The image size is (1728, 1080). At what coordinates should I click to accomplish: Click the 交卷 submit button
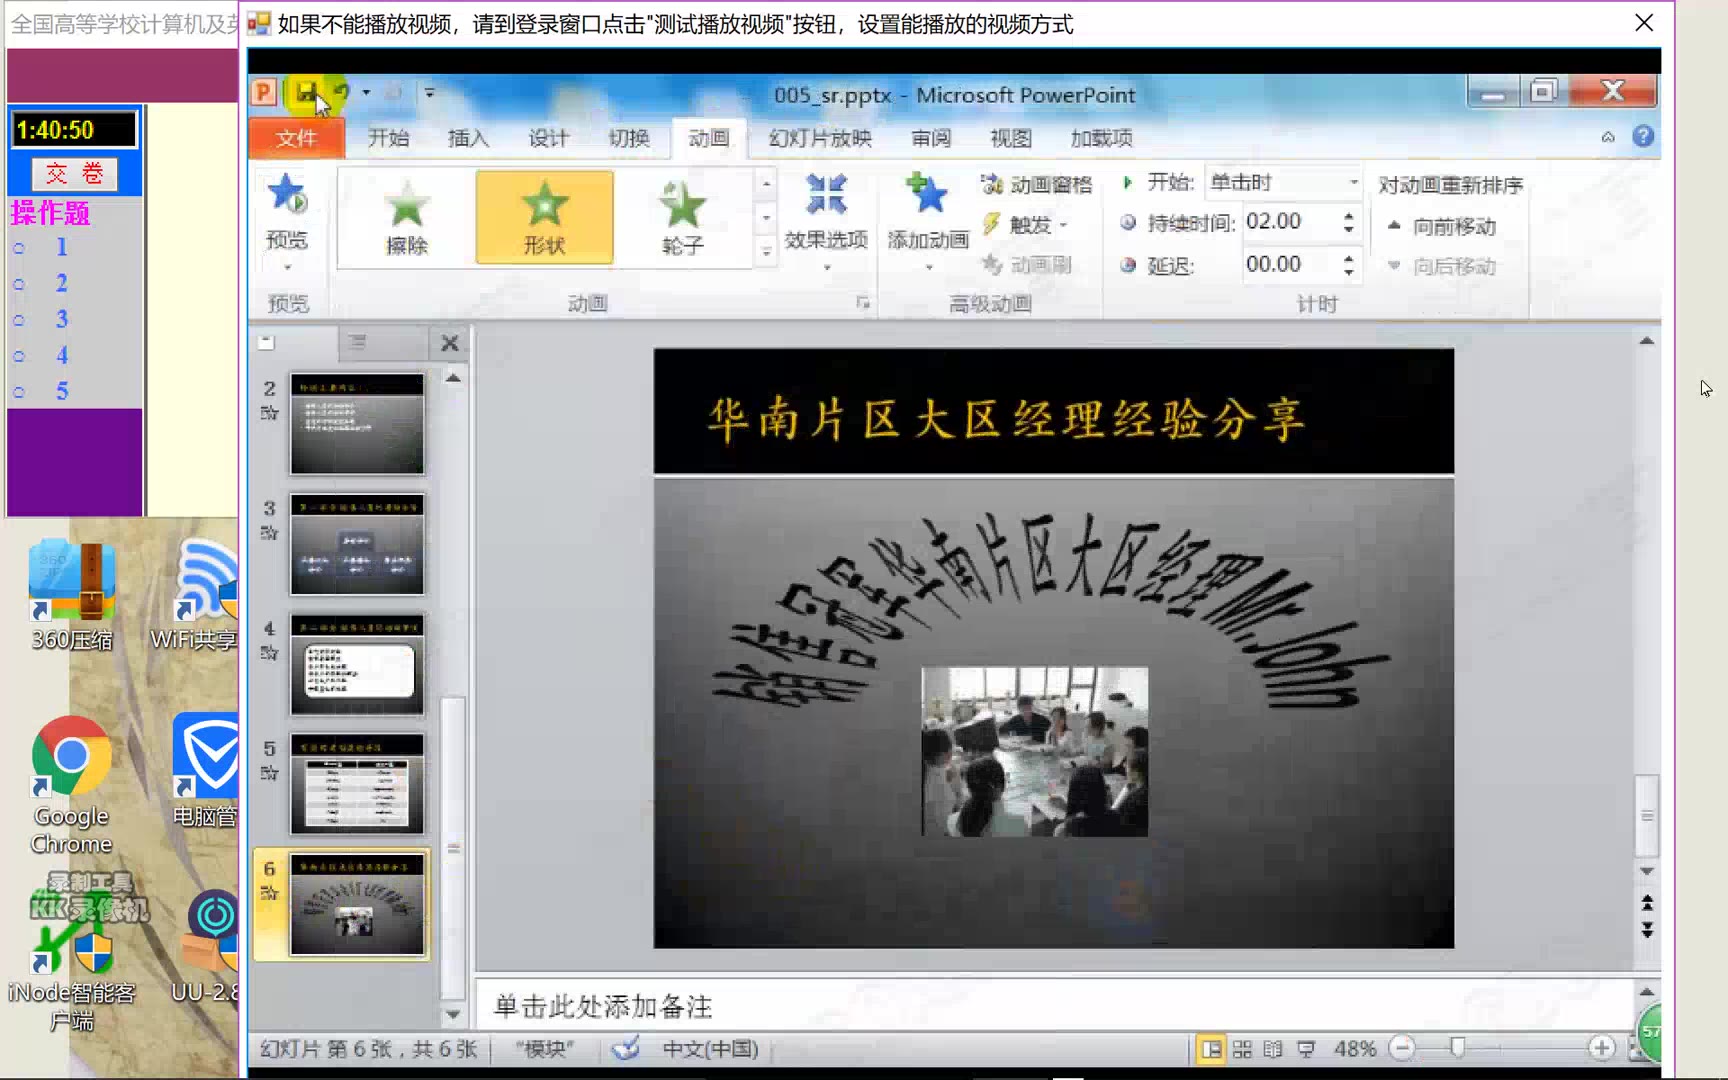point(74,172)
